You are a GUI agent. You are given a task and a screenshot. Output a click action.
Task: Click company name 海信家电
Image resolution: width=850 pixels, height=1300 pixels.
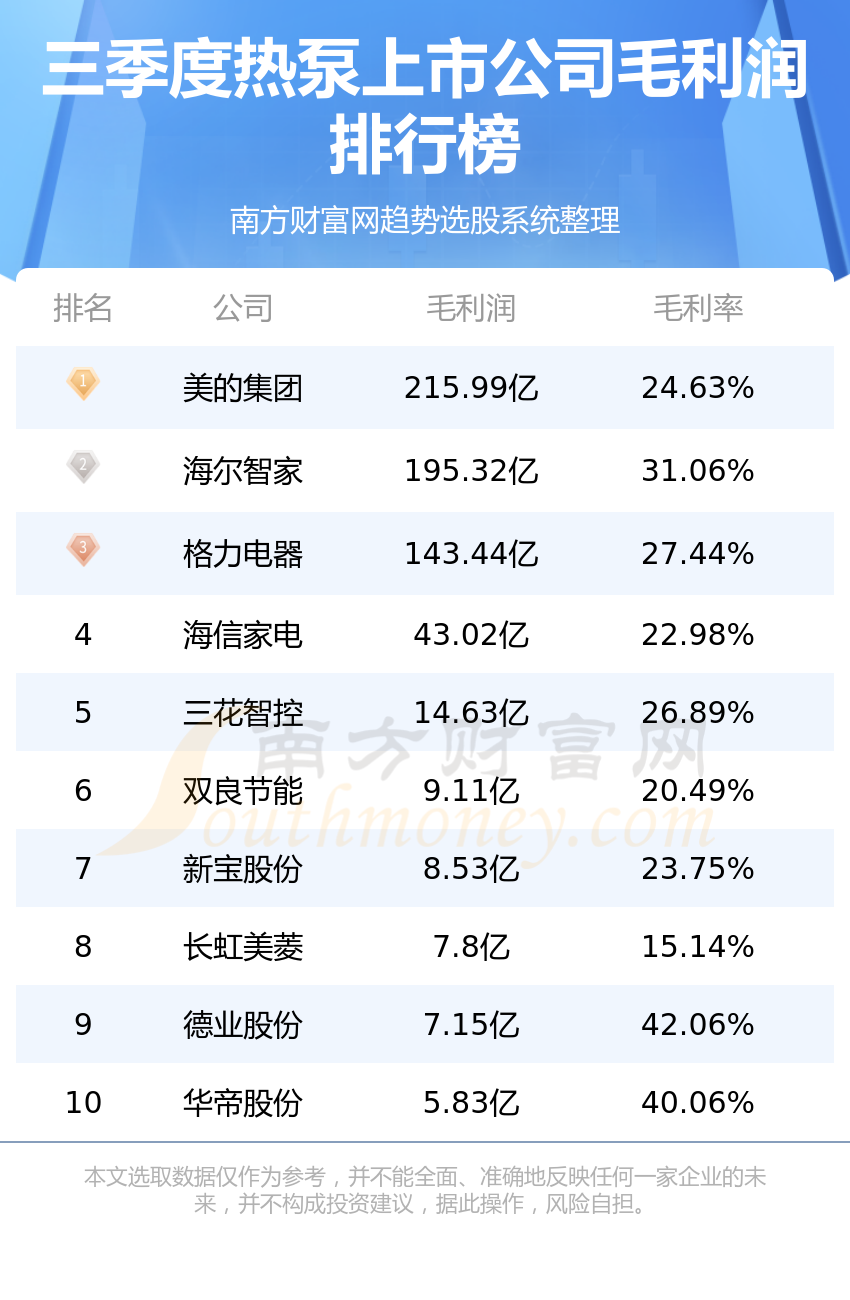[x=243, y=635]
